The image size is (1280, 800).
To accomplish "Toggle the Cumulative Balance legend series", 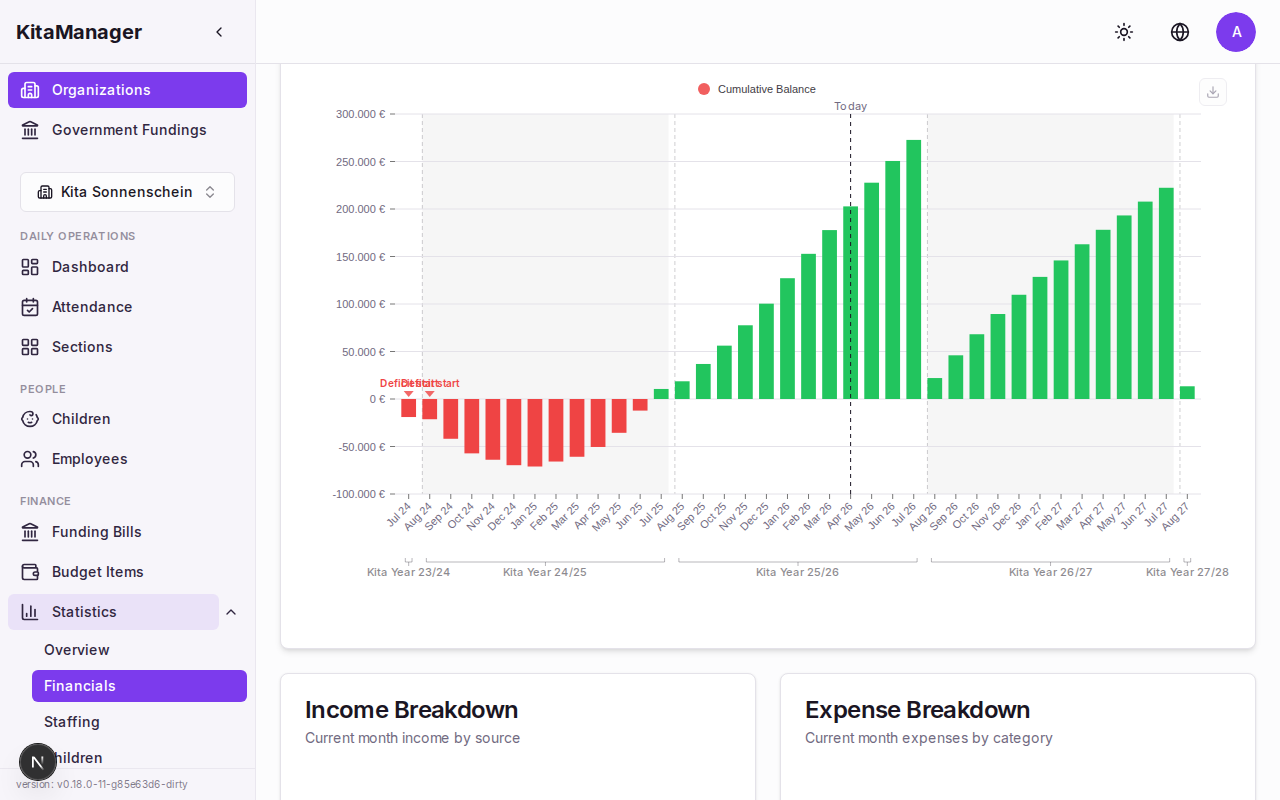I will (757, 89).
